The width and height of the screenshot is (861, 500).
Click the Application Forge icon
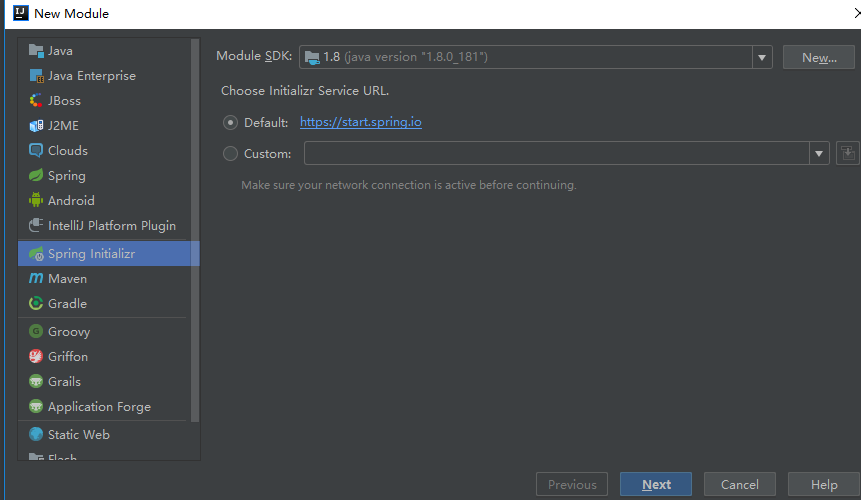click(x=36, y=407)
